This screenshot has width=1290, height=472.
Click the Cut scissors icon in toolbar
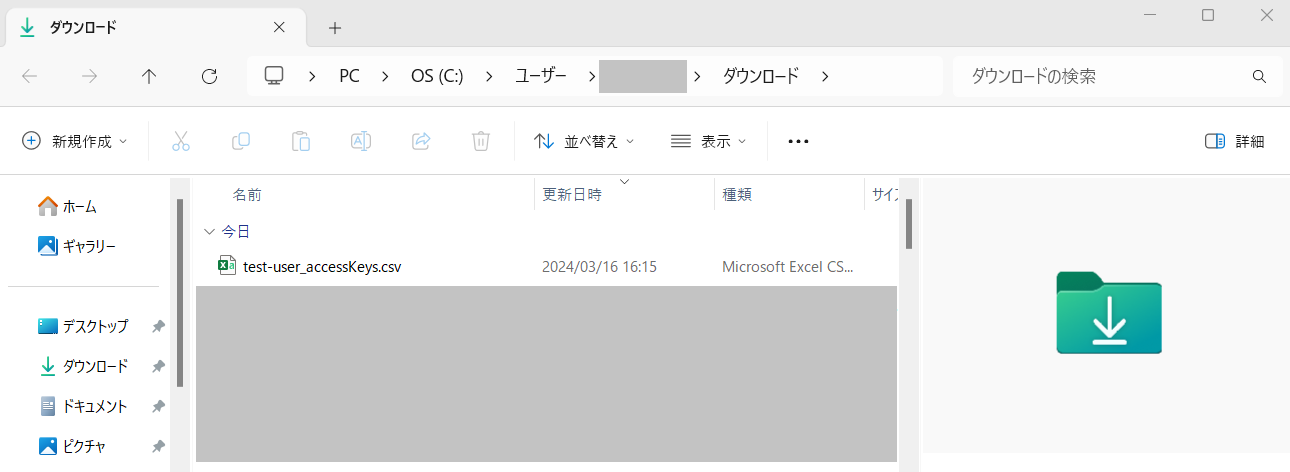(181, 141)
